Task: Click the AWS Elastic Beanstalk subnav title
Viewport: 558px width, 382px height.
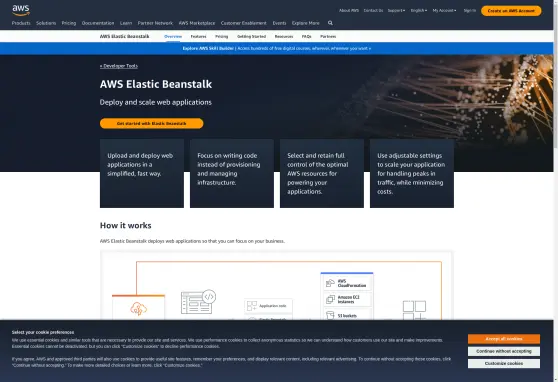Action: 125,36
